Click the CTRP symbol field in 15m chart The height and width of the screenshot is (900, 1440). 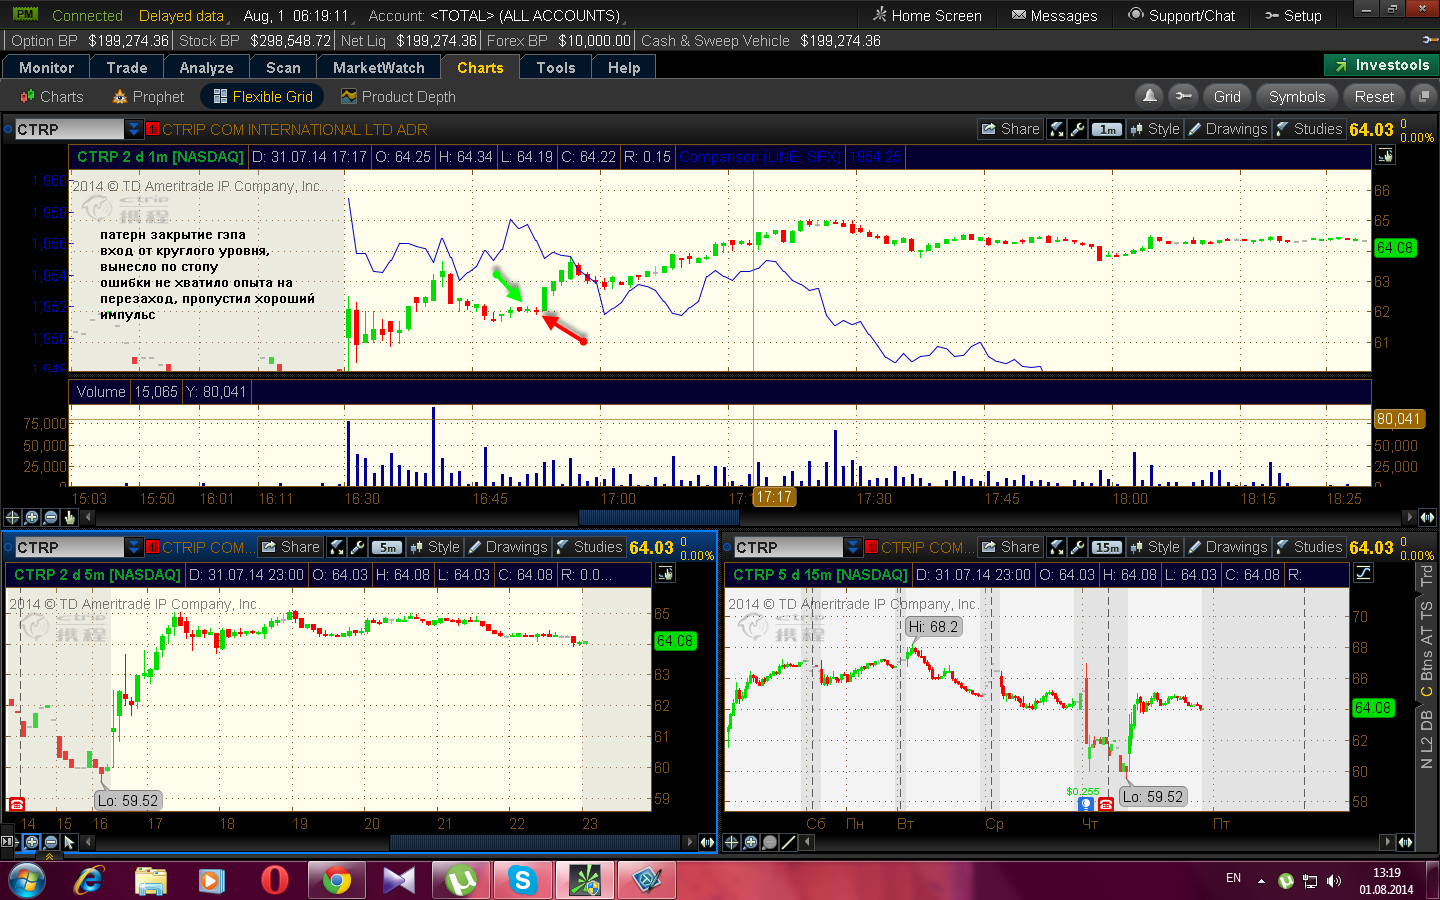[788, 547]
